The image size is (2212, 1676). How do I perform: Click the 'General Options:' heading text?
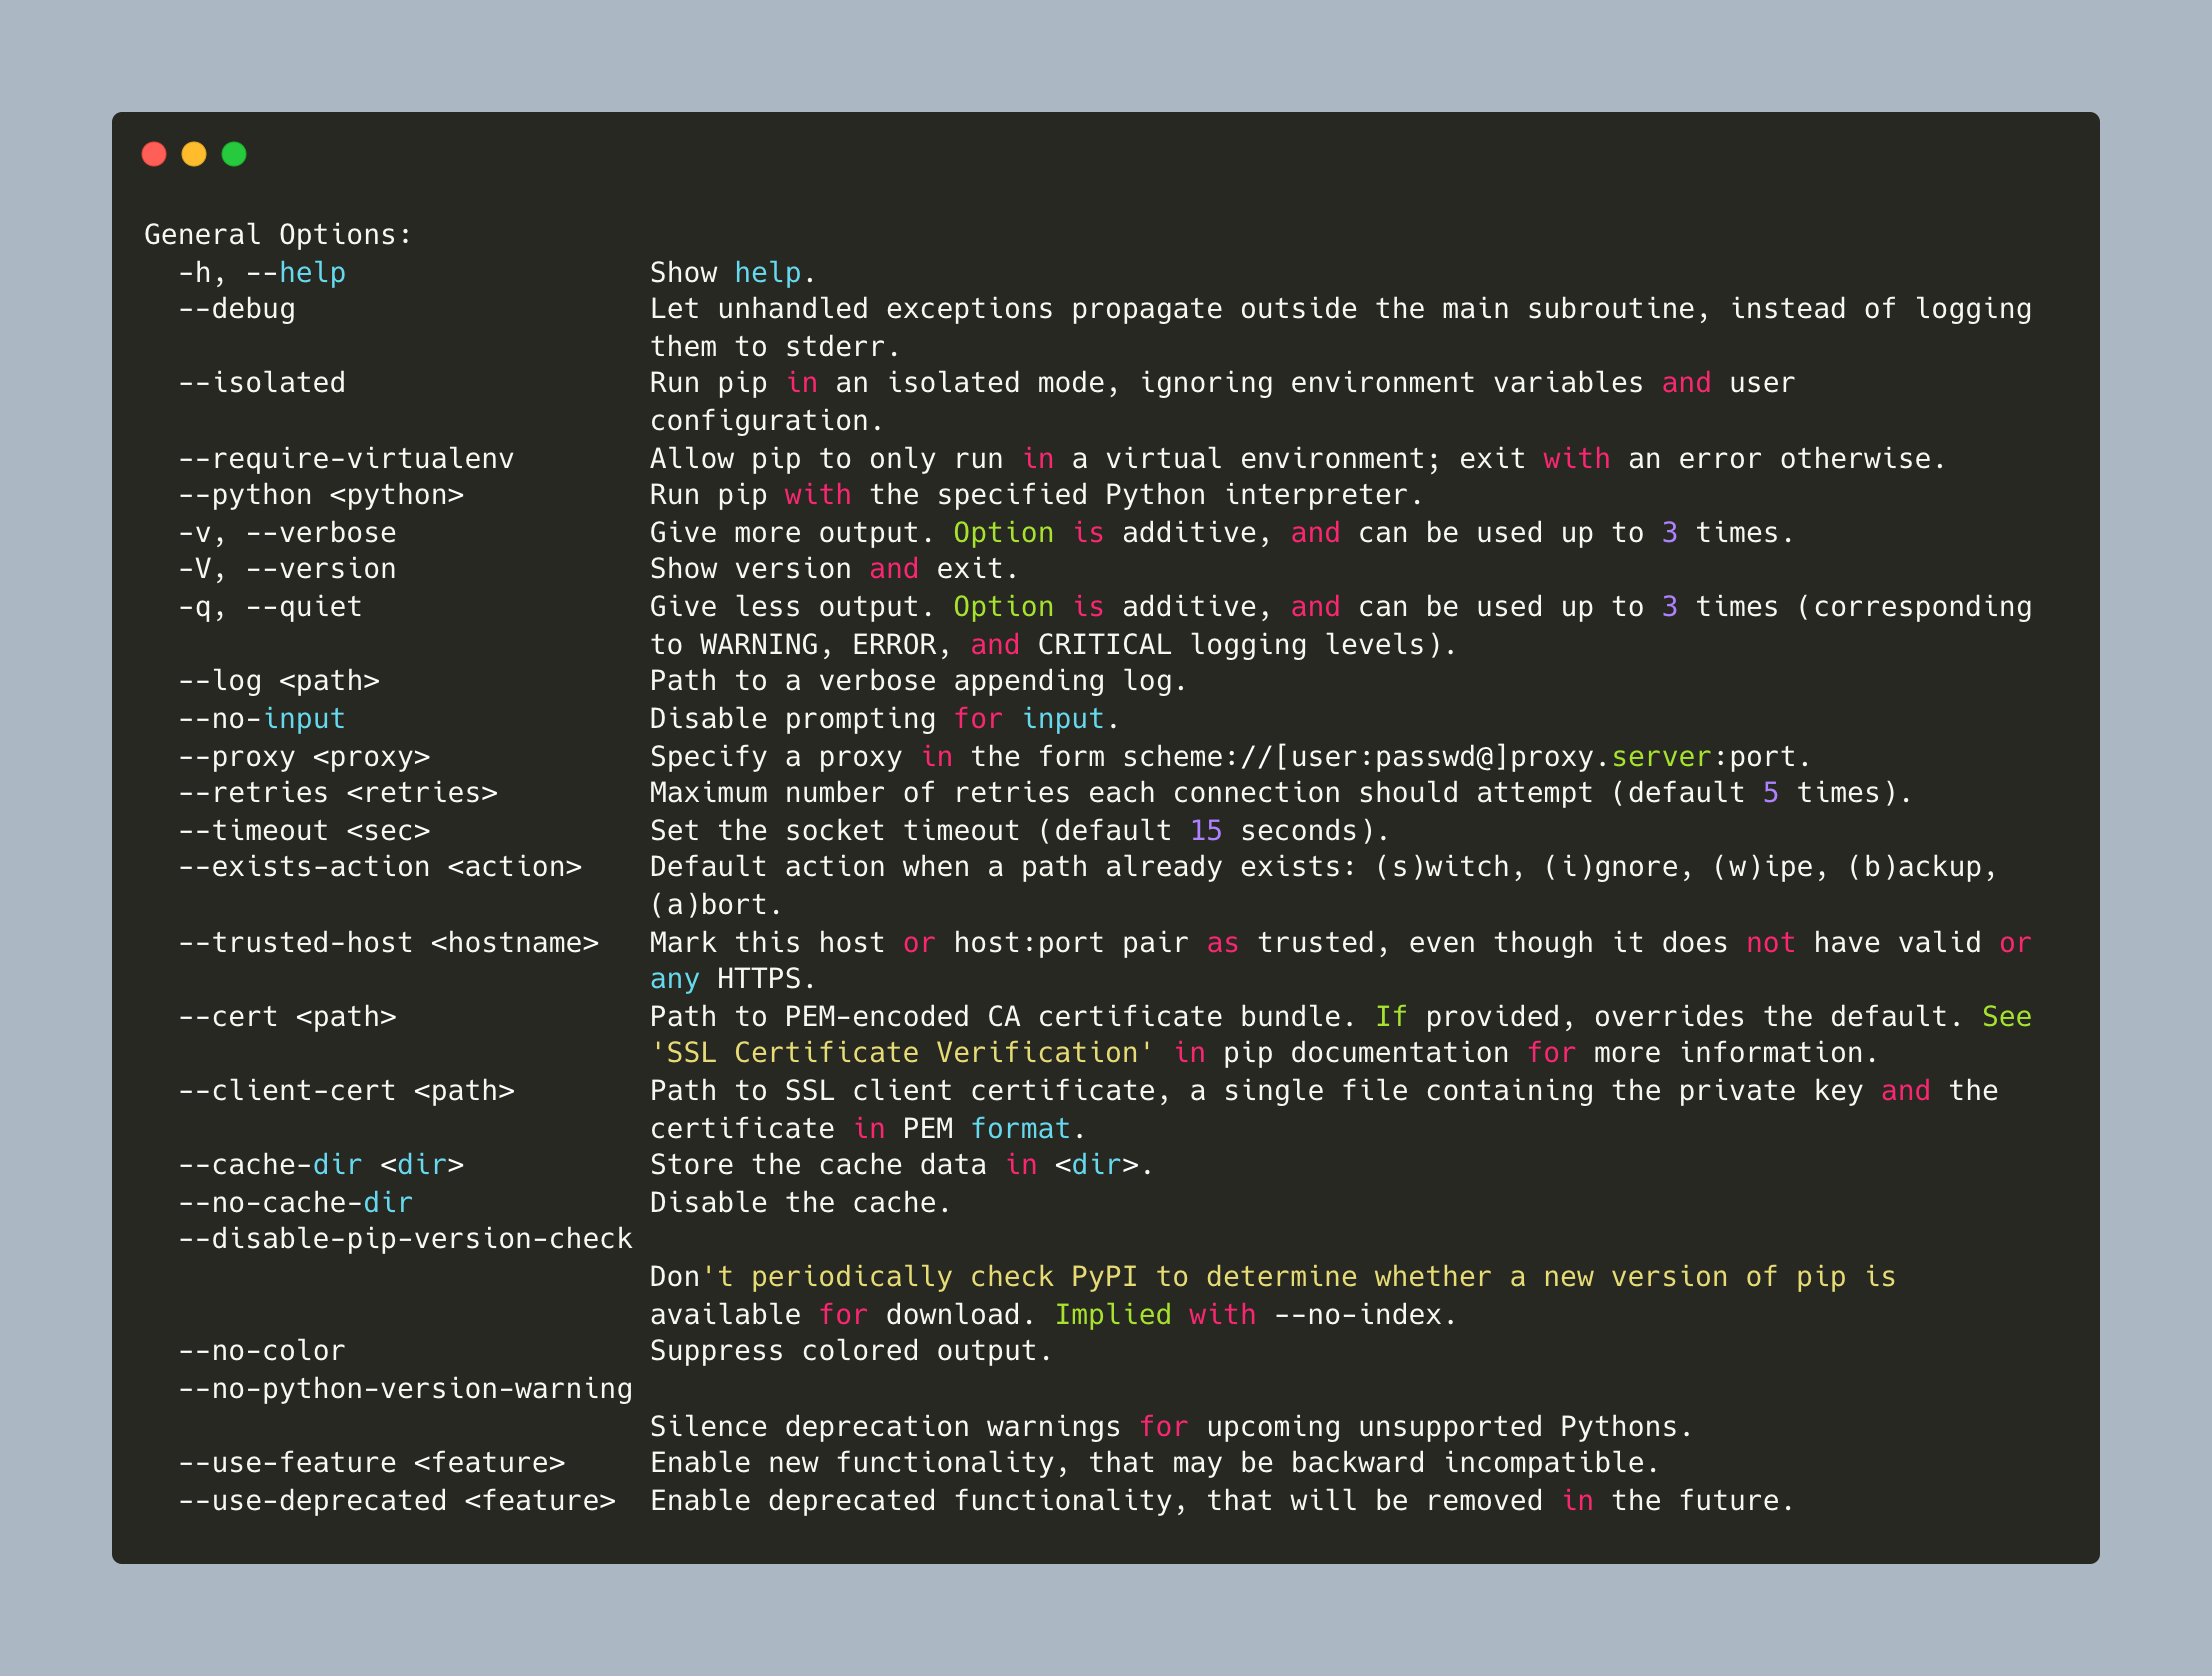click(278, 235)
